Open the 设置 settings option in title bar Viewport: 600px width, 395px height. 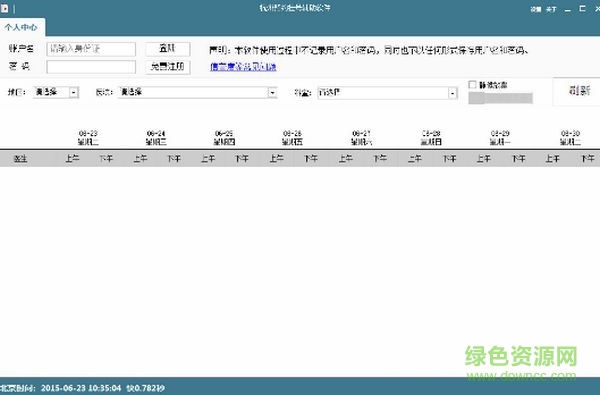(536, 9)
